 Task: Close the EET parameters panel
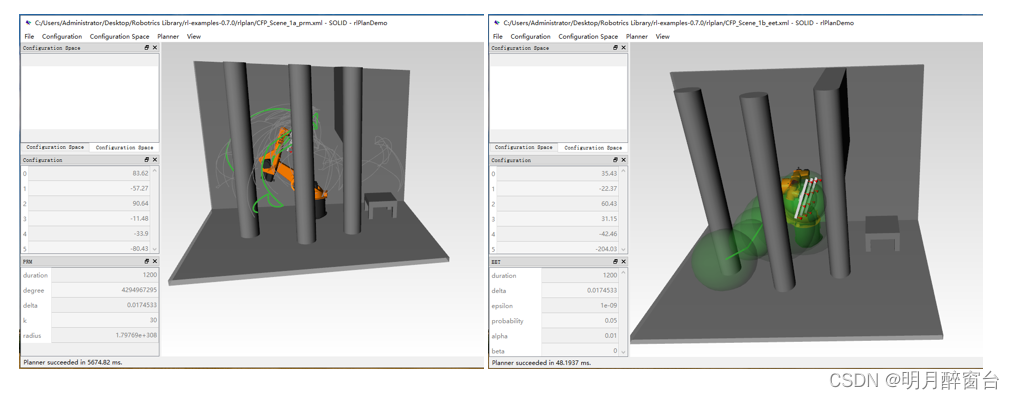pyautogui.click(x=623, y=262)
